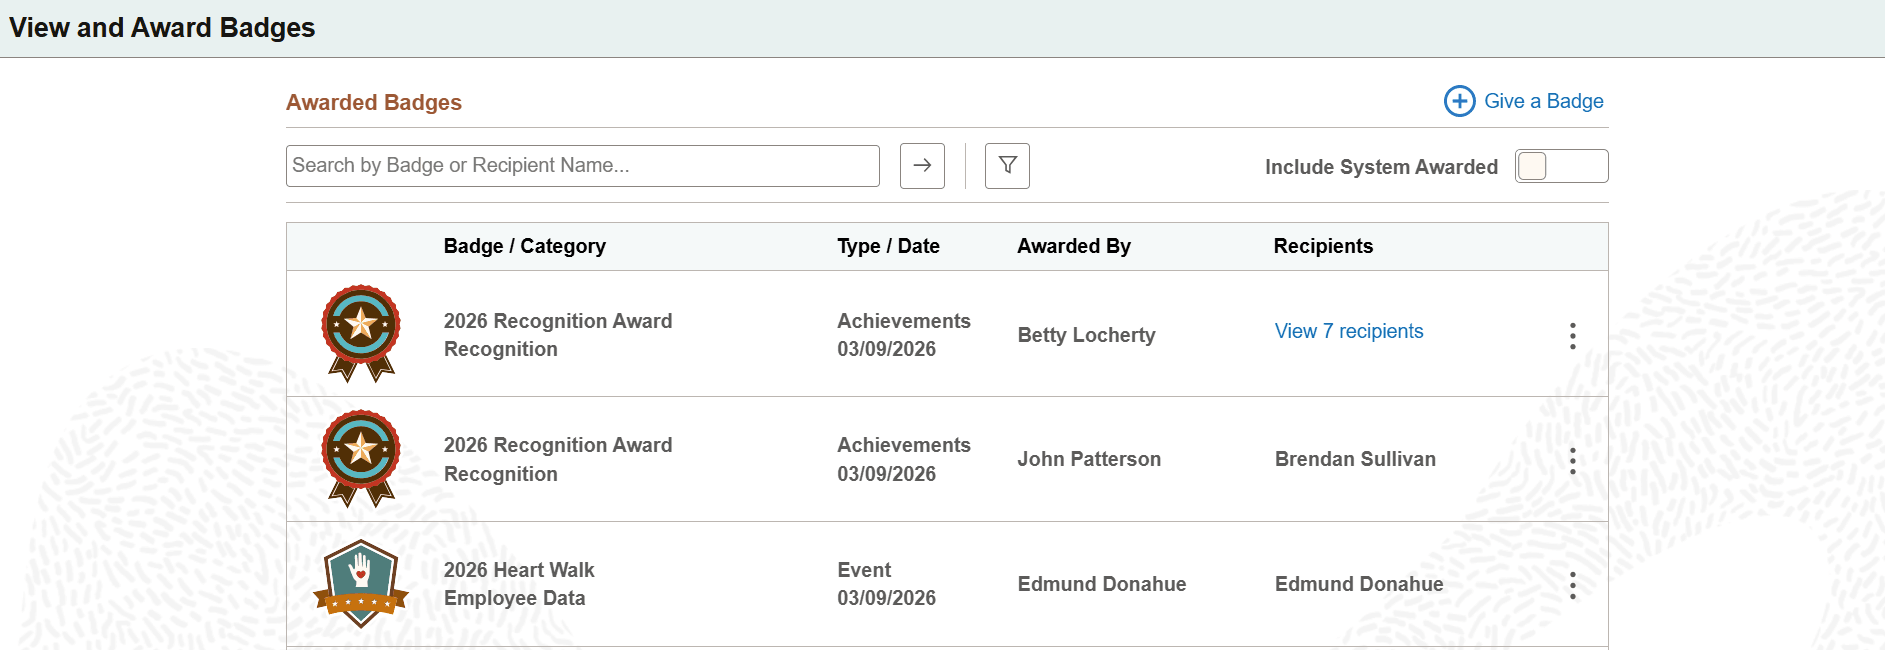Click the Brendan Sullivan recipient cell
Image resolution: width=1885 pixels, height=650 pixels.
pos(1355,459)
